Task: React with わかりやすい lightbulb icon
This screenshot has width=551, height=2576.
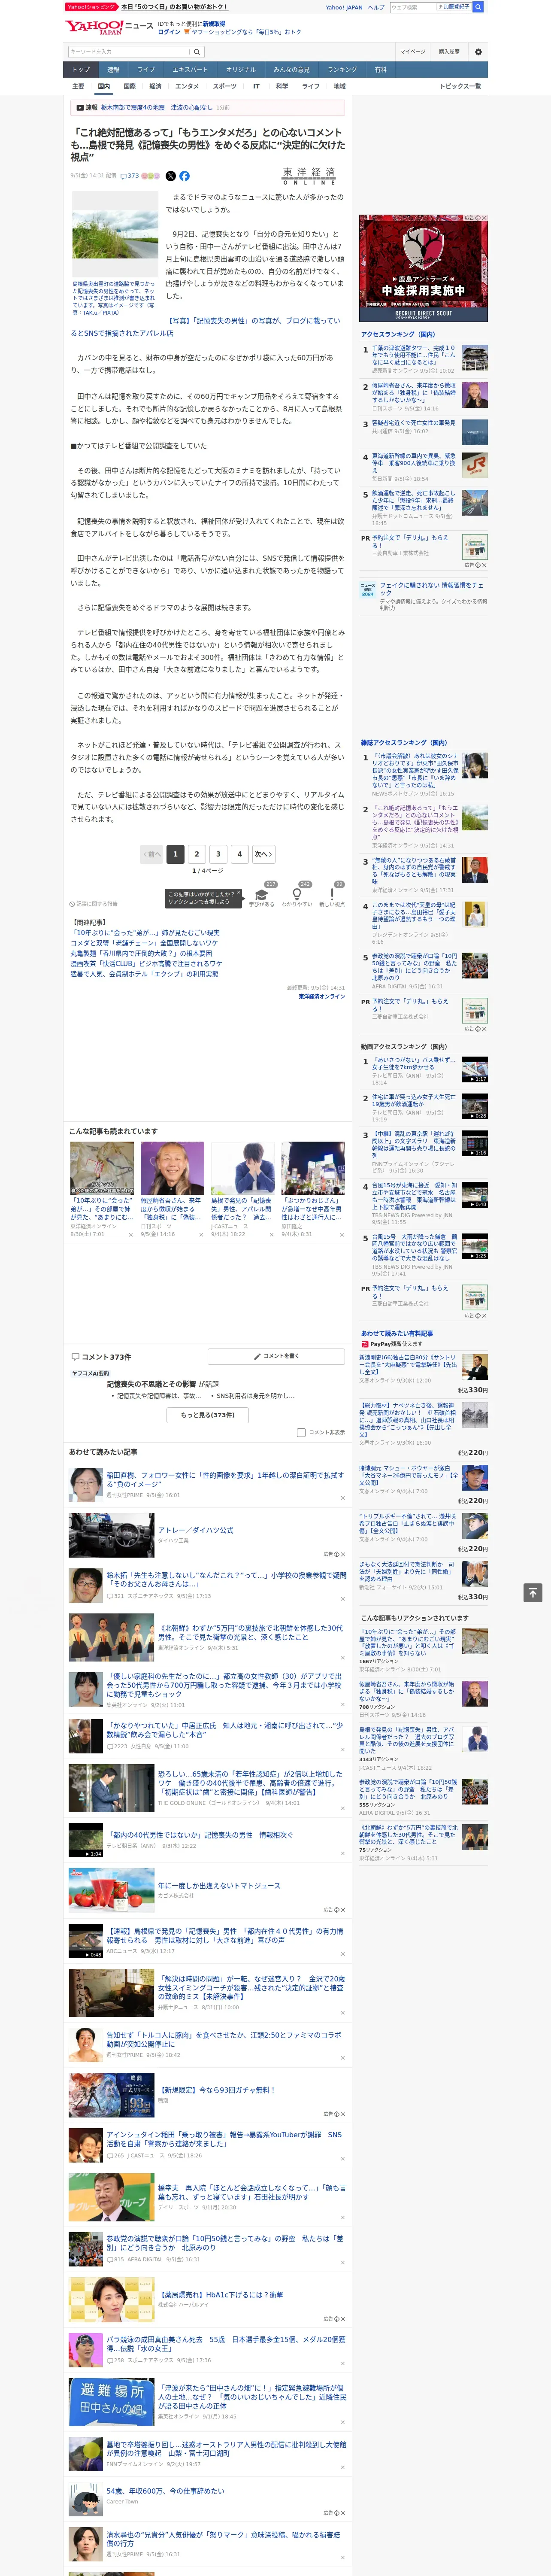Action: coord(297,896)
